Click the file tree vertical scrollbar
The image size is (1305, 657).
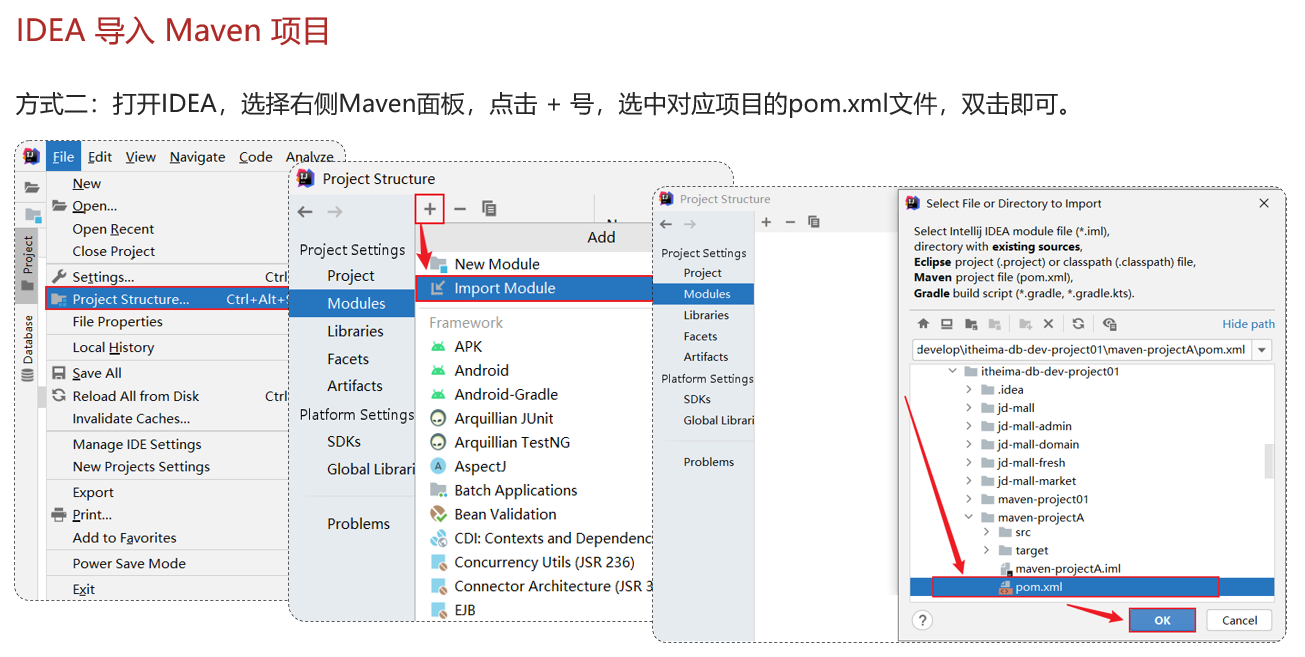tap(1269, 461)
